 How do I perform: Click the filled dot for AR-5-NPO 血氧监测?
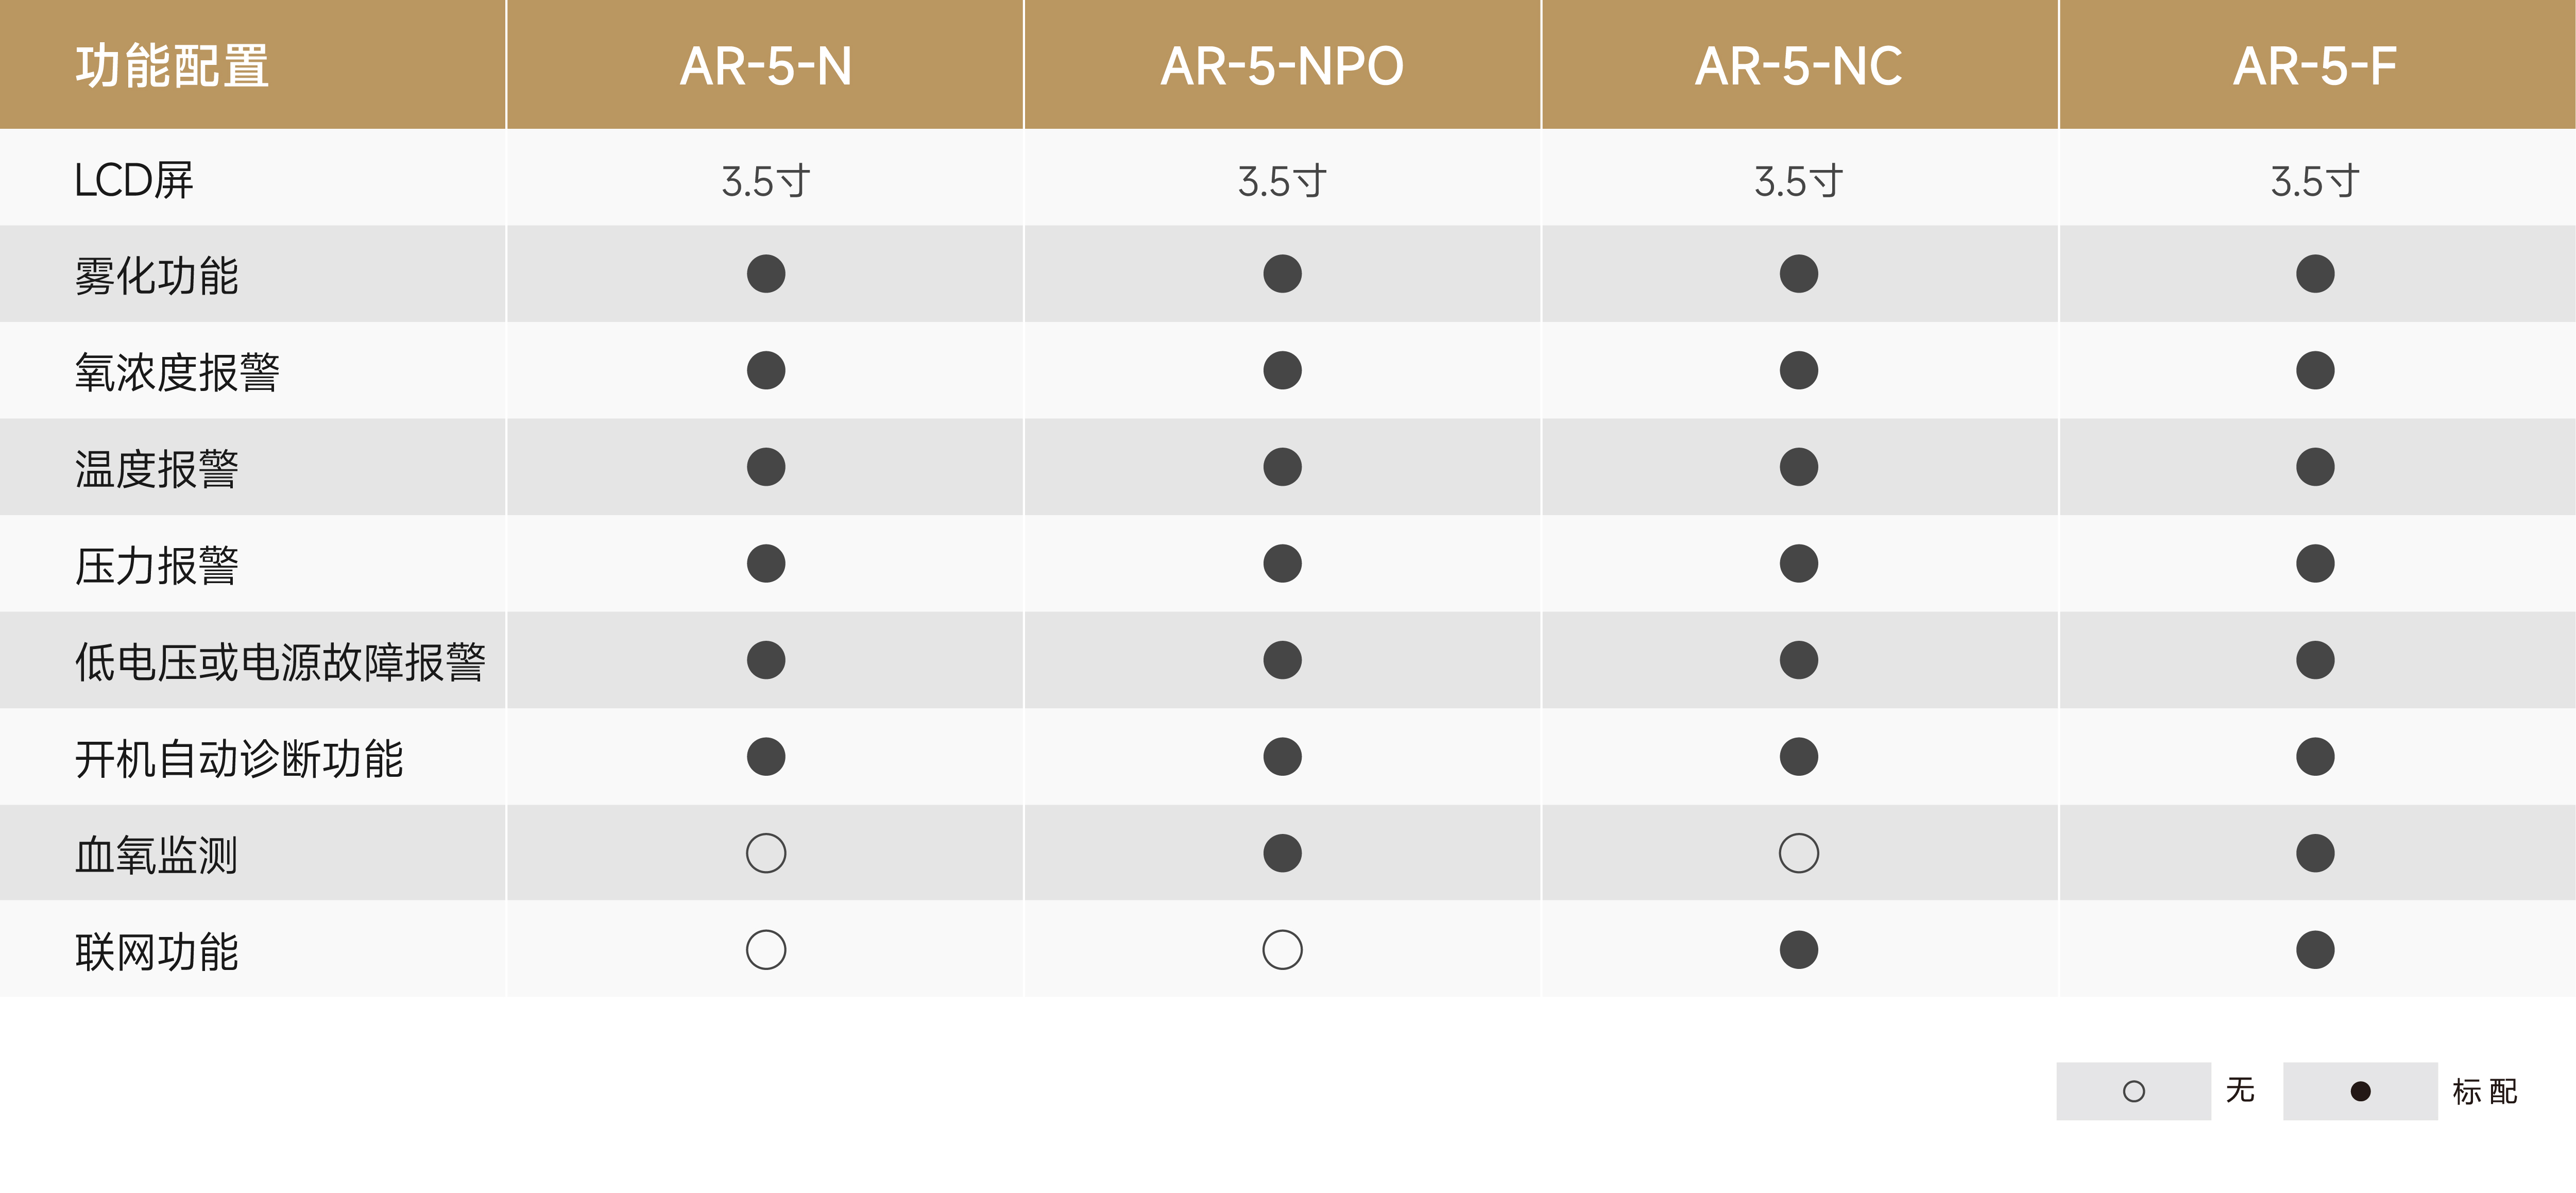1282,853
